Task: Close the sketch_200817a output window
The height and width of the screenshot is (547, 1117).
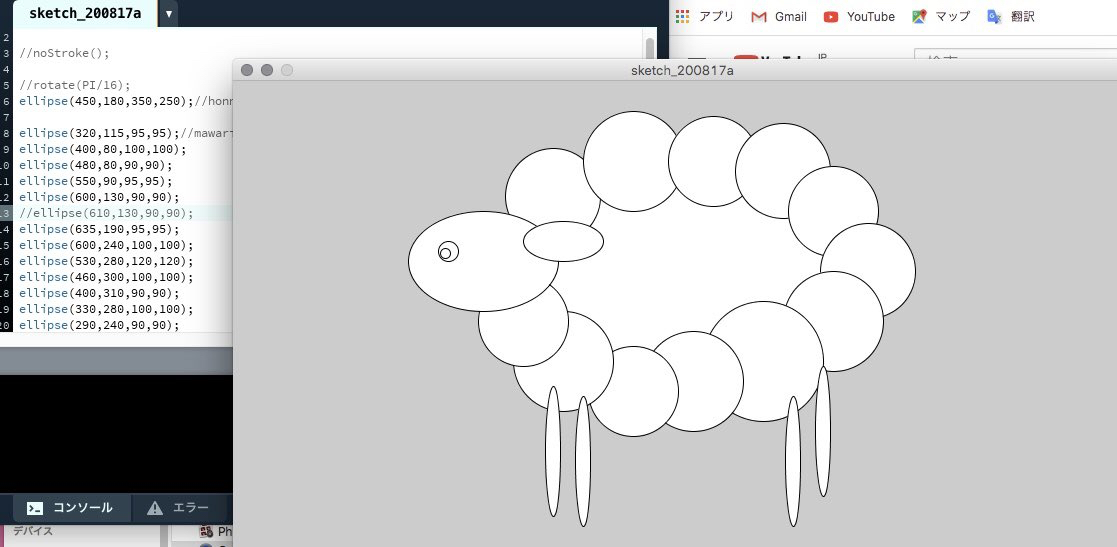Action: pos(247,70)
